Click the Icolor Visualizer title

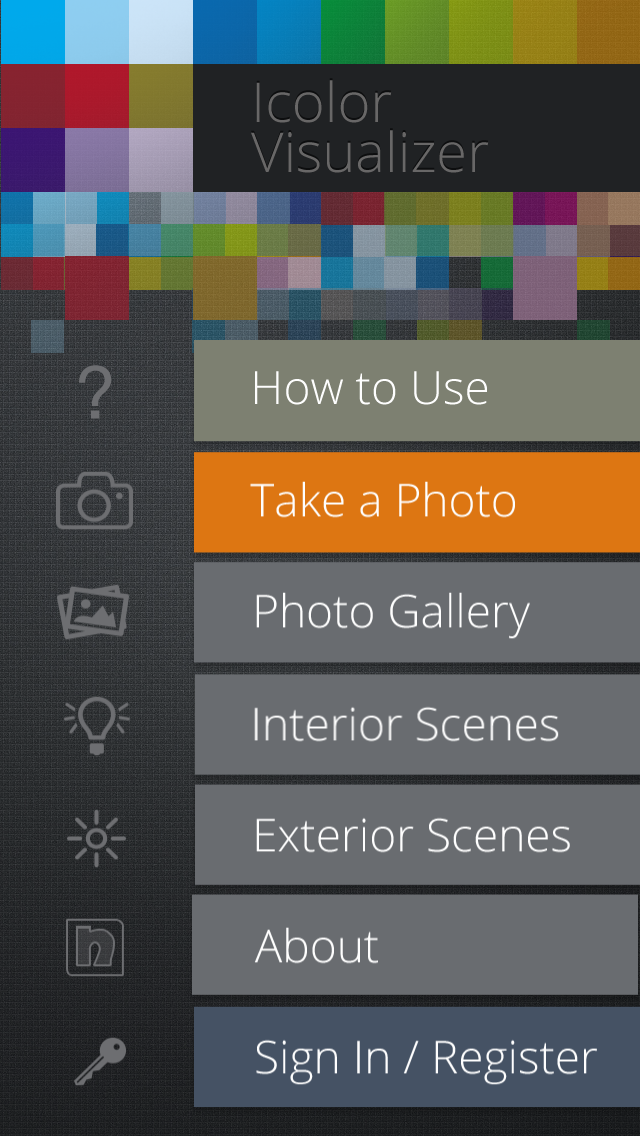tap(370, 128)
